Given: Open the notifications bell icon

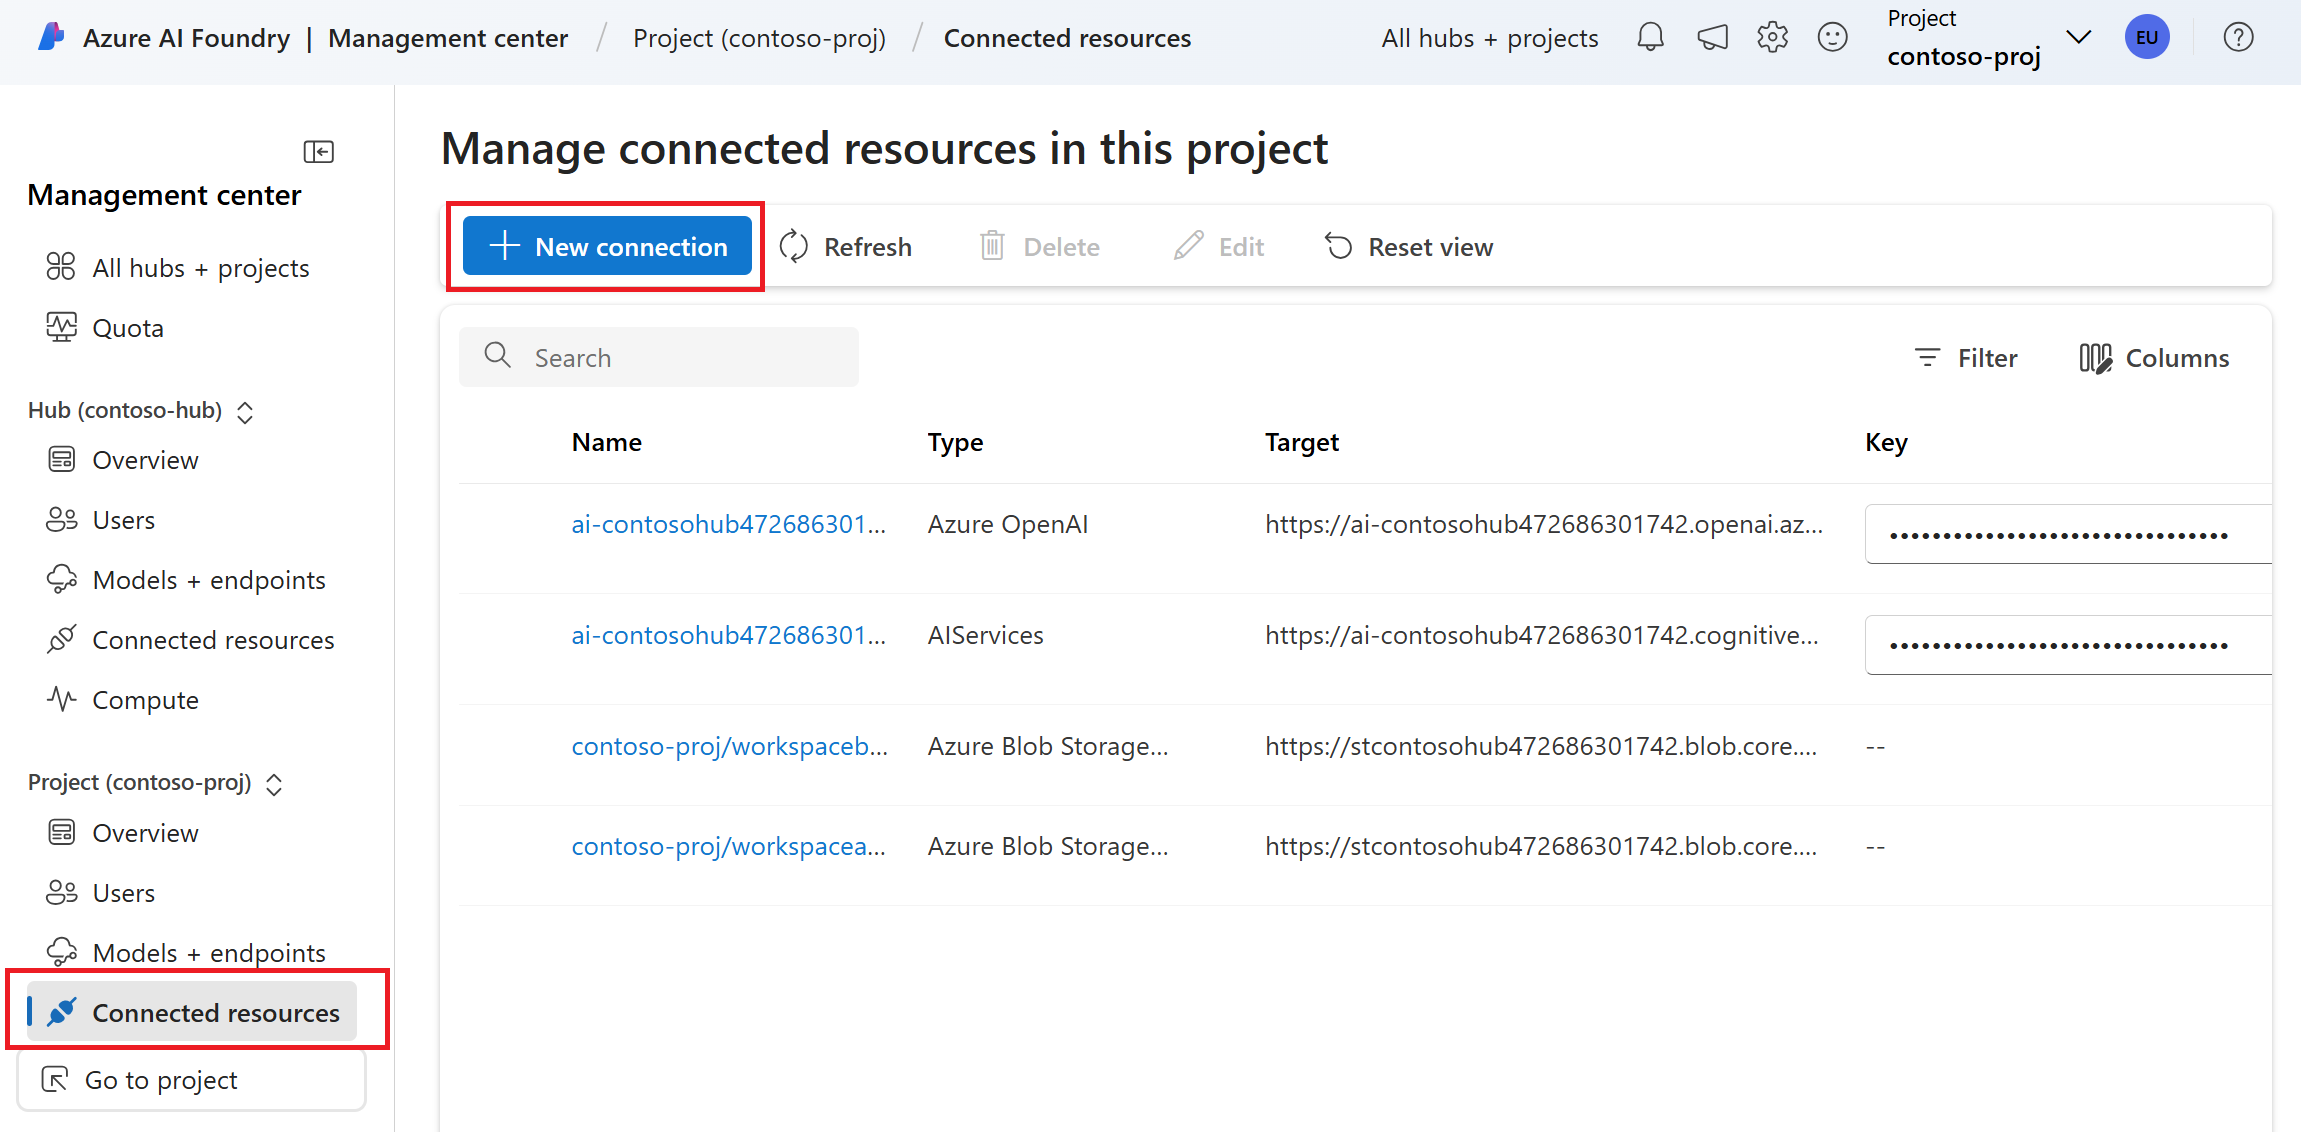Looking at the screenshot, I should tap(1650, 38).
